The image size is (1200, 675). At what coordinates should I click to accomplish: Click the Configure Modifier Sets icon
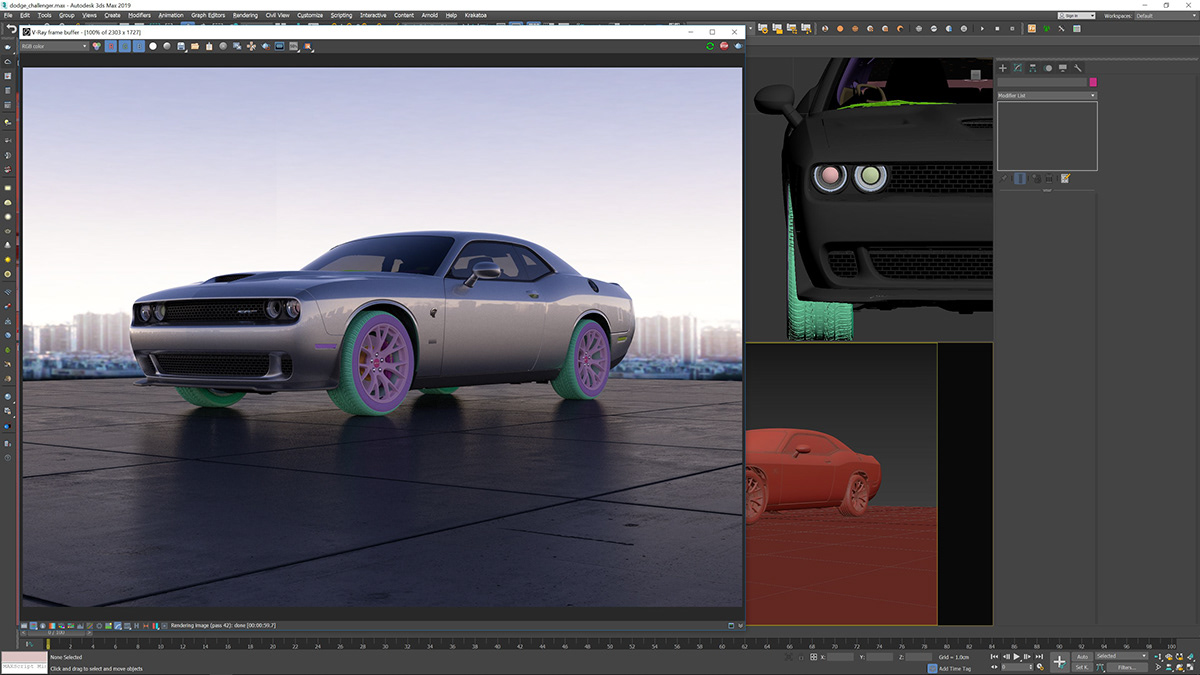1065,178
